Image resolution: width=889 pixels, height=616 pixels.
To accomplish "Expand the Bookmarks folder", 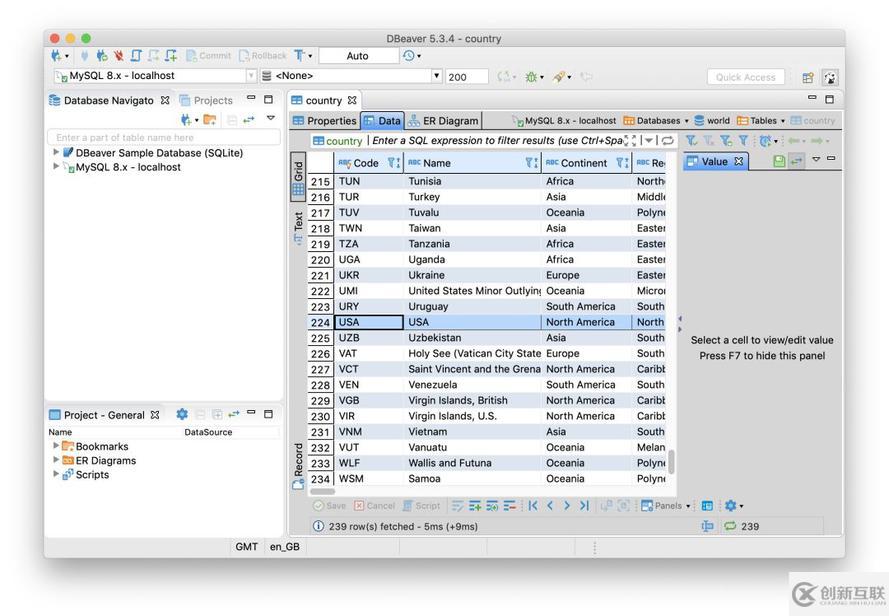I will pyautogui.click(x=56, y=446).
